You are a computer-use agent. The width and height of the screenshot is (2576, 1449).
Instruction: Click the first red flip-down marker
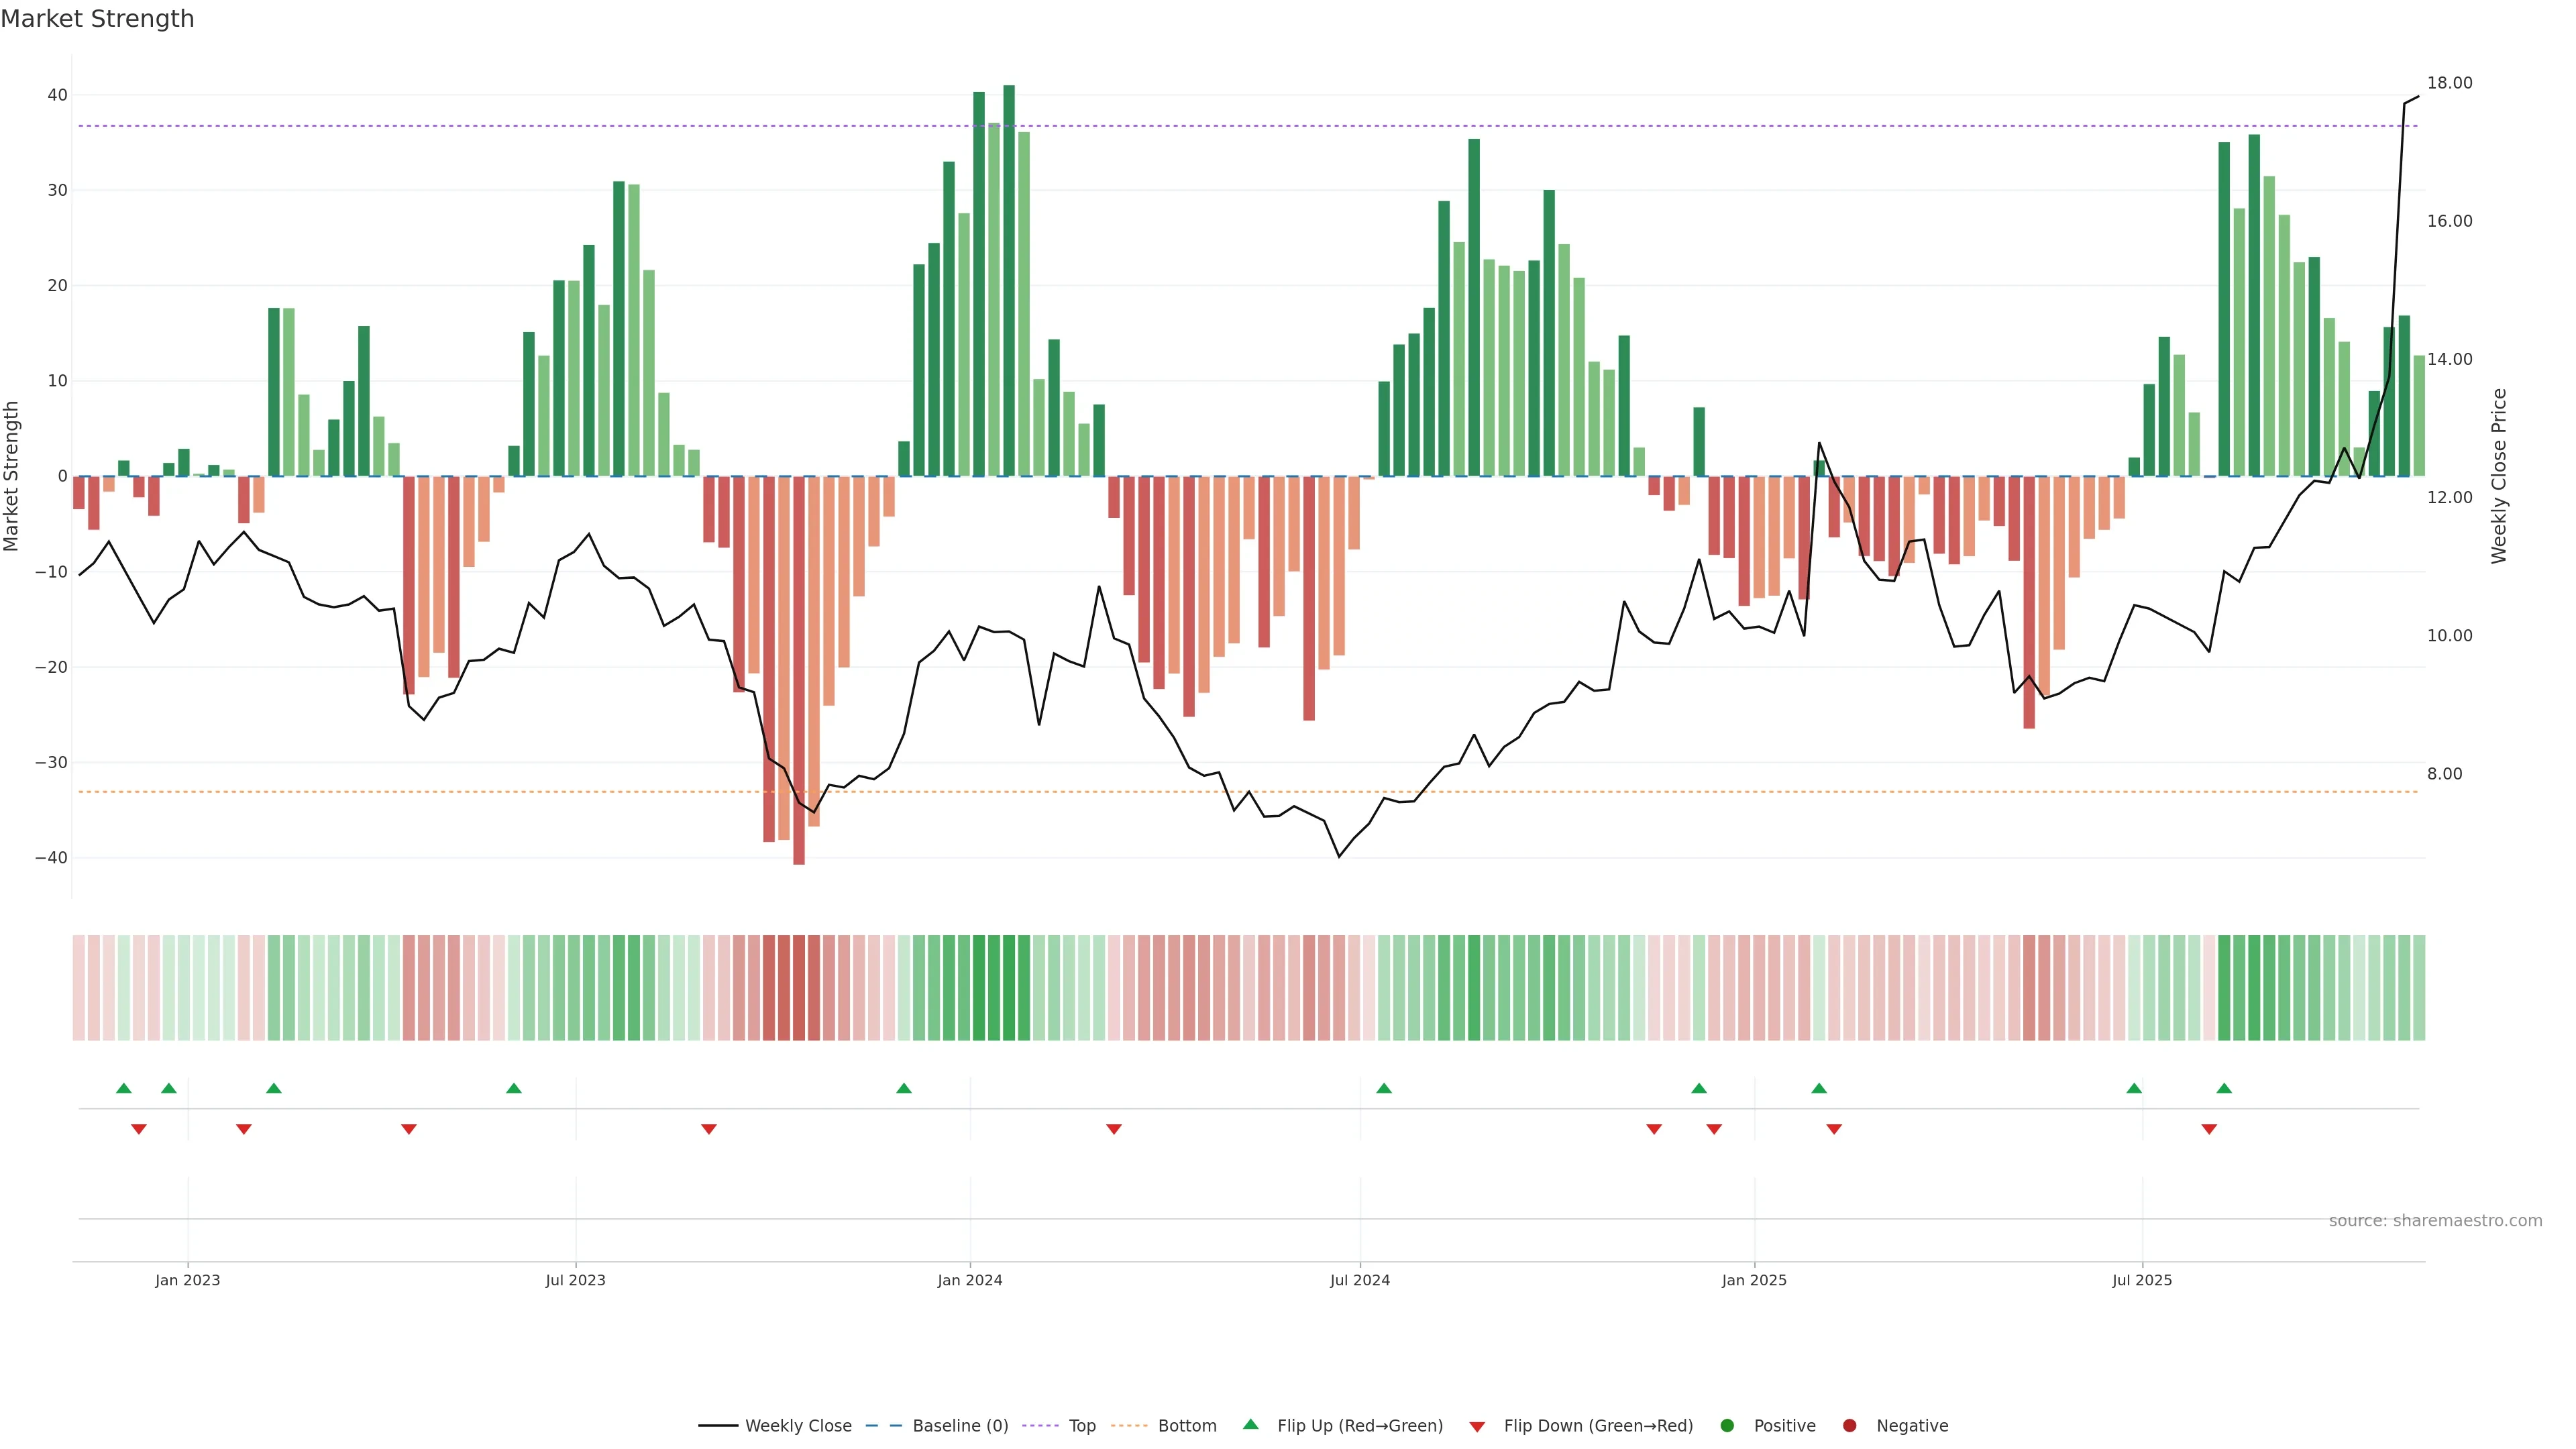pyautogui.click(x=139, y=1129)
